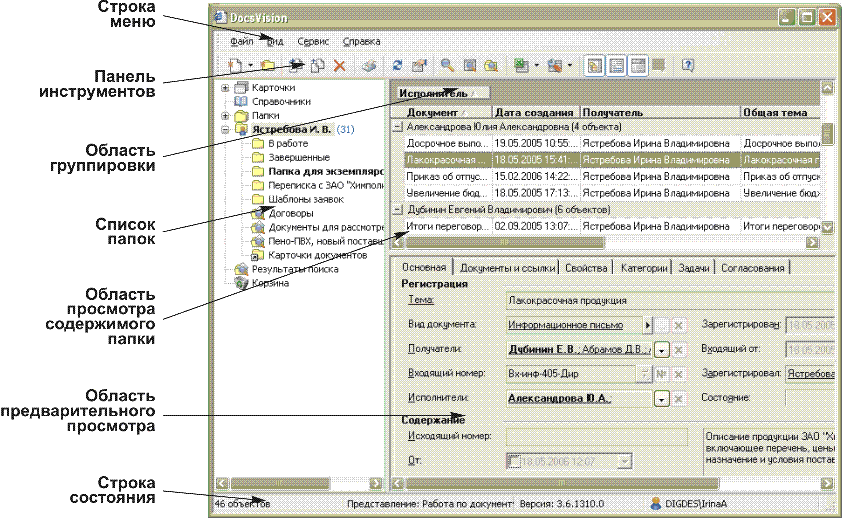Switch to the Задачи tab
The image size is (847, 525).
[x=694, y=268]
